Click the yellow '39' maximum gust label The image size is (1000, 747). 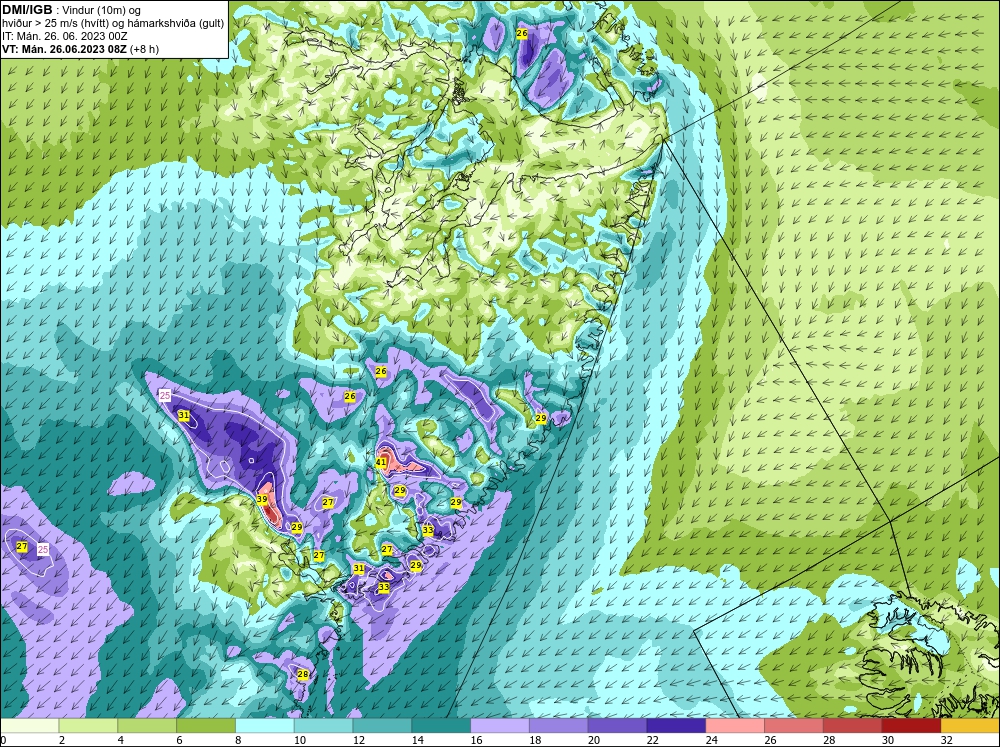pyautogui.click(x=262, y=499)
